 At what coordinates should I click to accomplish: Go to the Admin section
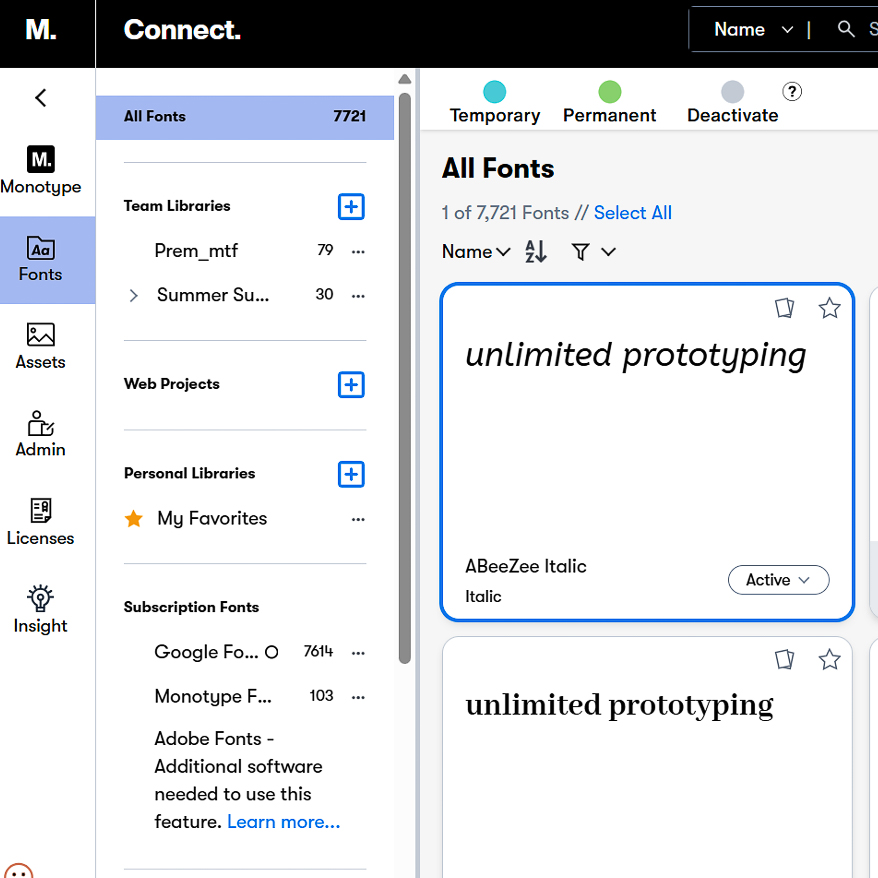click(x=40, y=434)
